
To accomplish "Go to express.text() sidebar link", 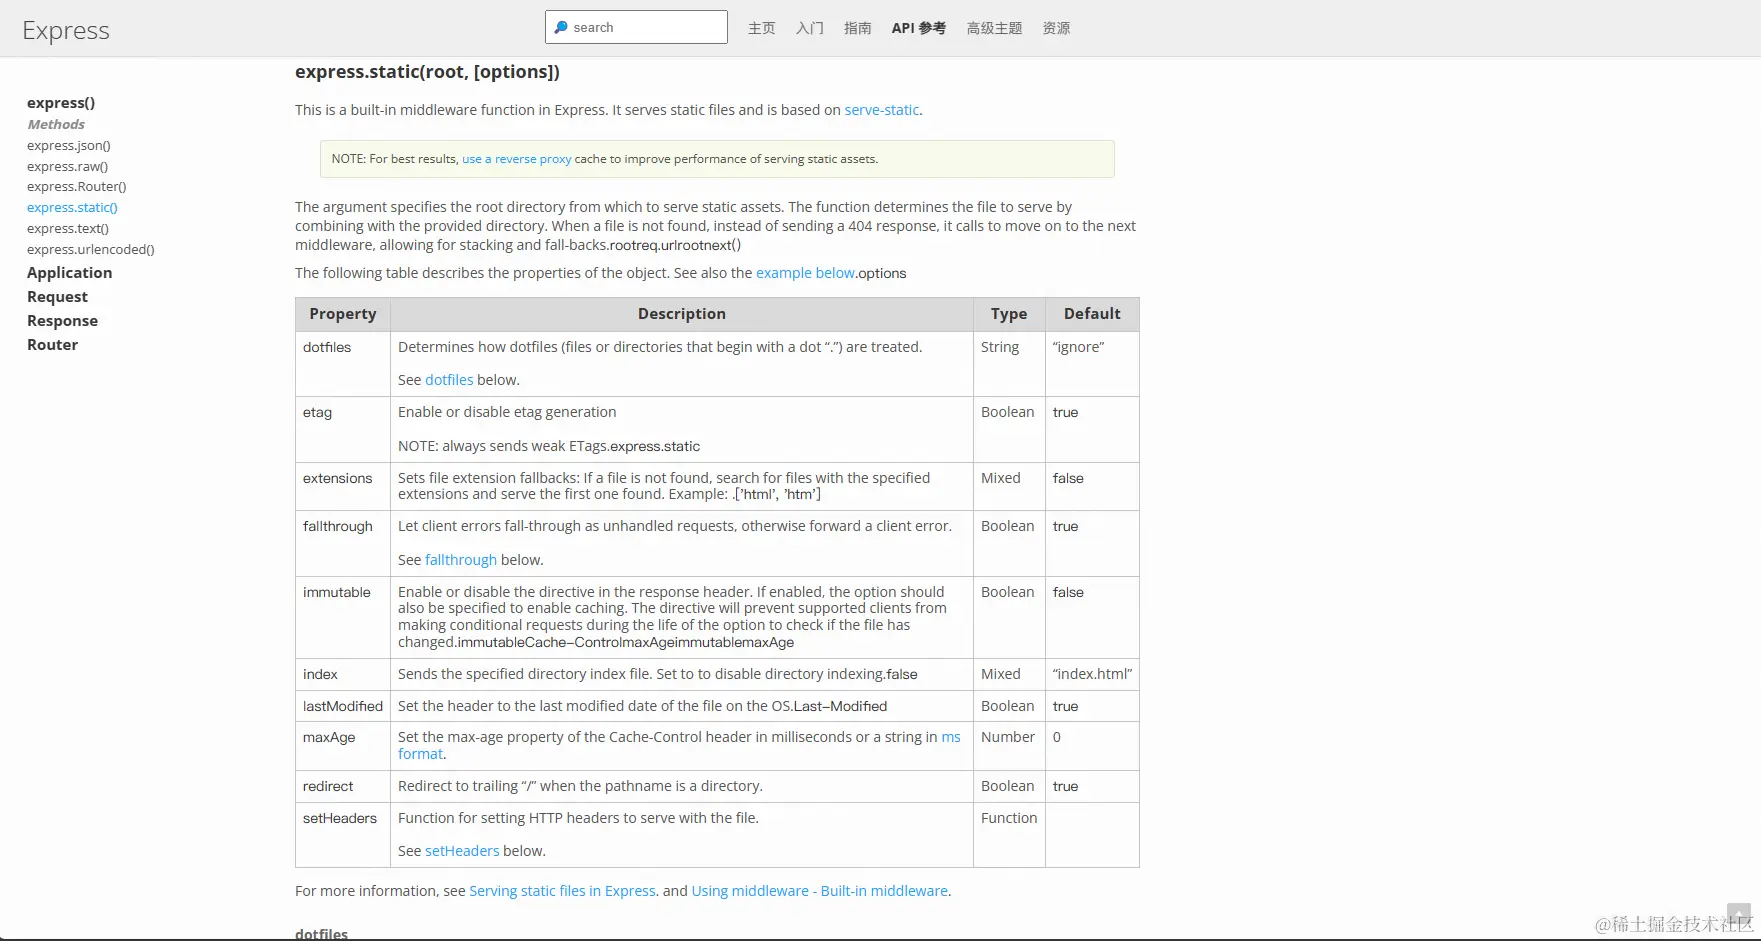I will (x=68, y=228).
